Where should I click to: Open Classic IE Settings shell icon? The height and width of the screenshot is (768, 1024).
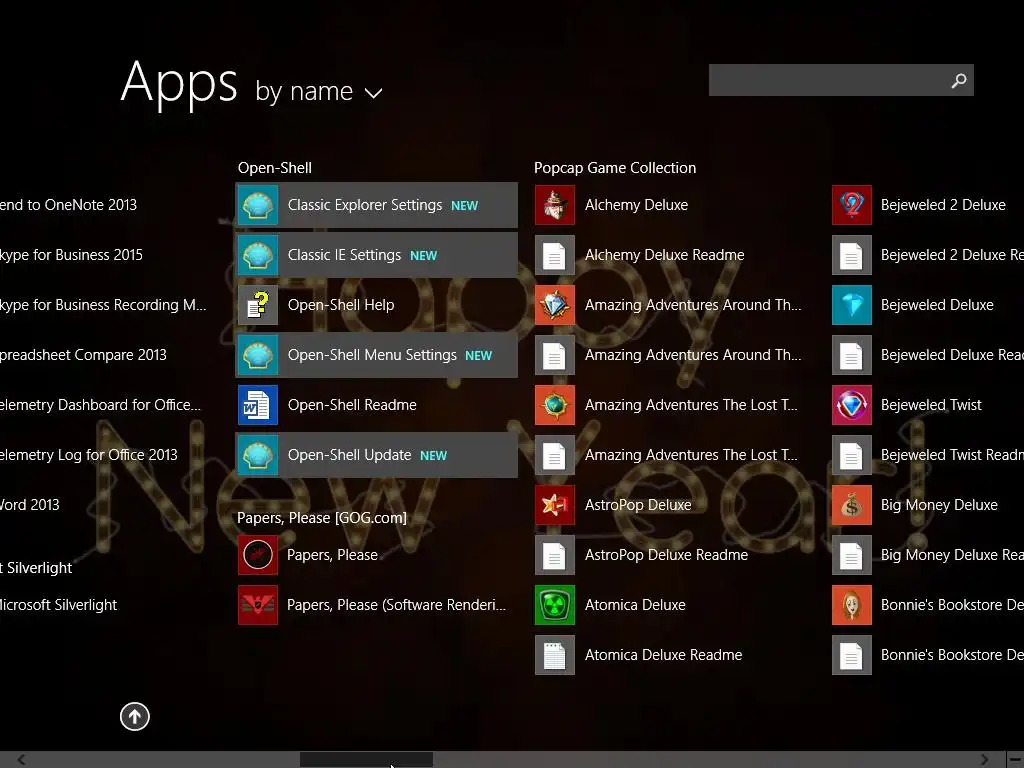(x=258, y=255)
